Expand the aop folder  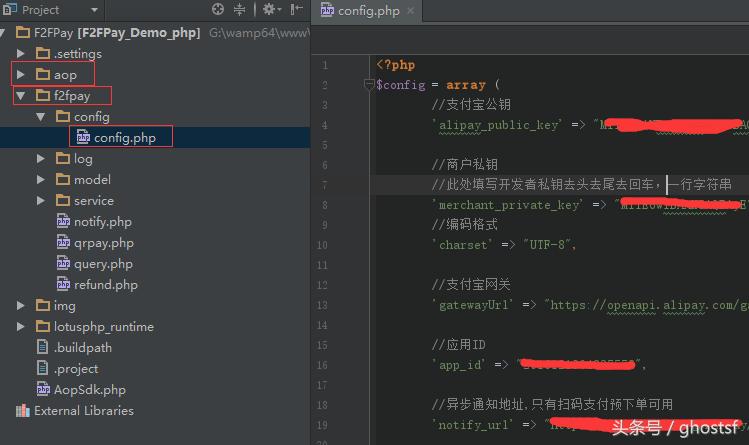click(x=21, y=75)
